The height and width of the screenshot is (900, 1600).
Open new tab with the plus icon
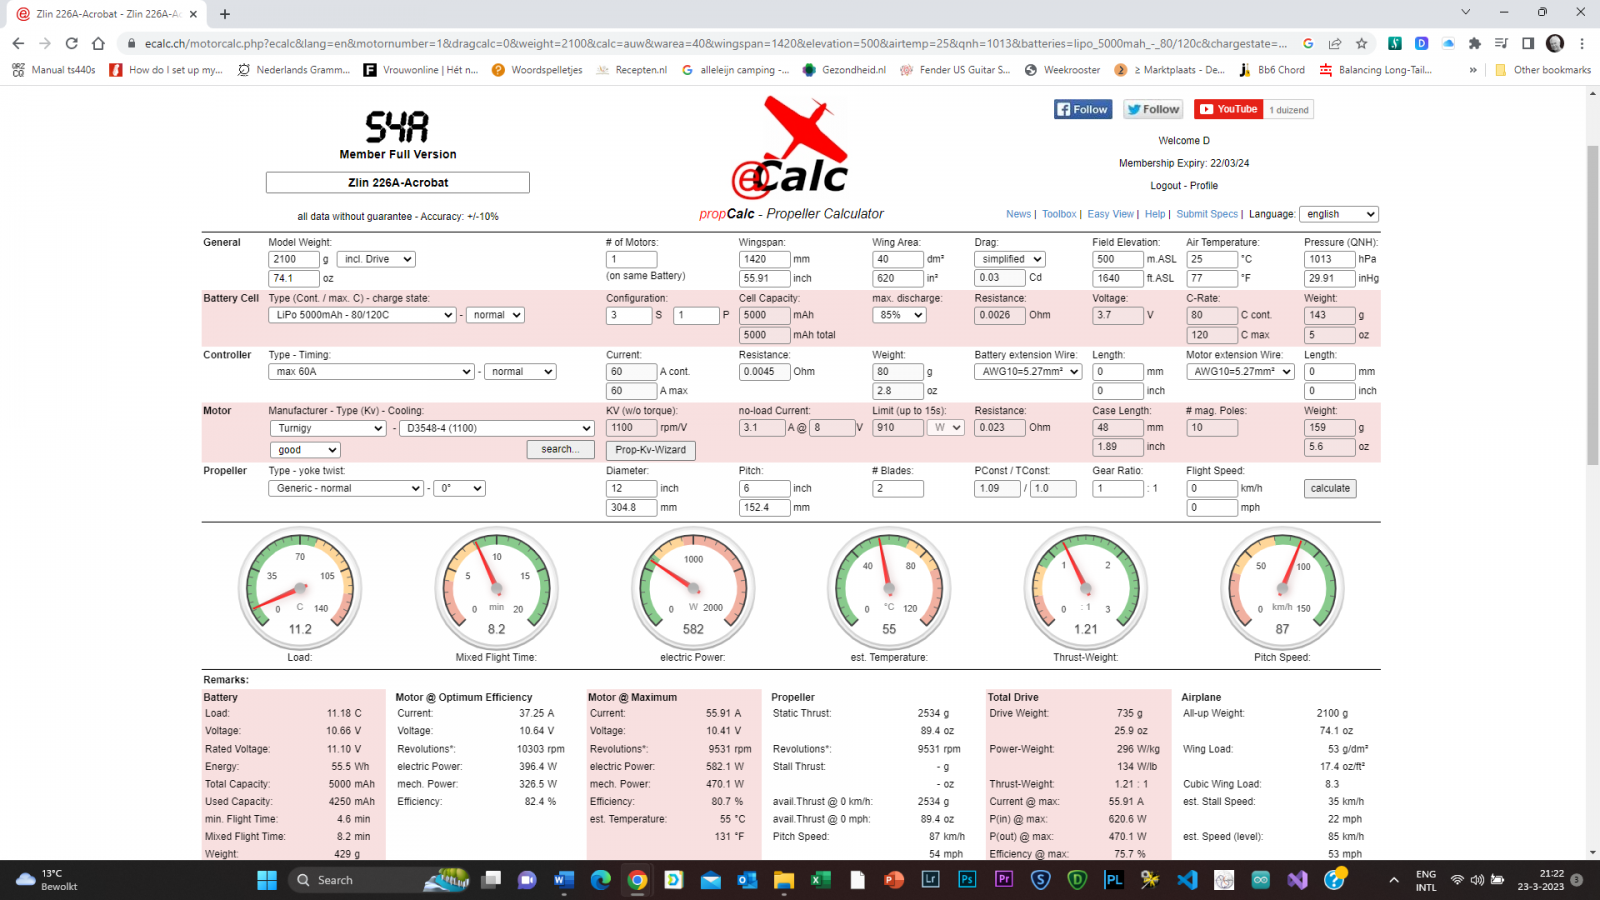click(225, 14)
